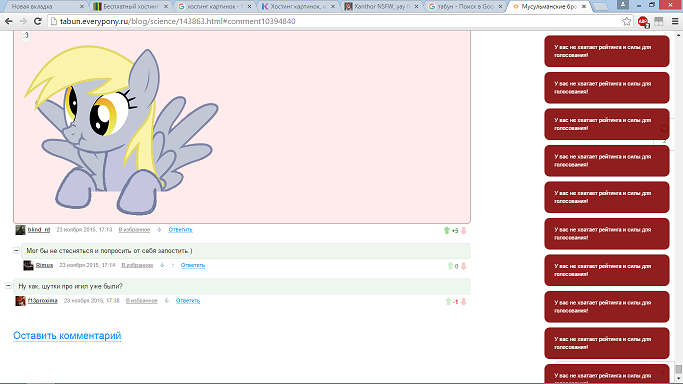Close the 'Новая вкладка' tab
This screenshot has height=384, width=683.
click(x=82, y=7)
